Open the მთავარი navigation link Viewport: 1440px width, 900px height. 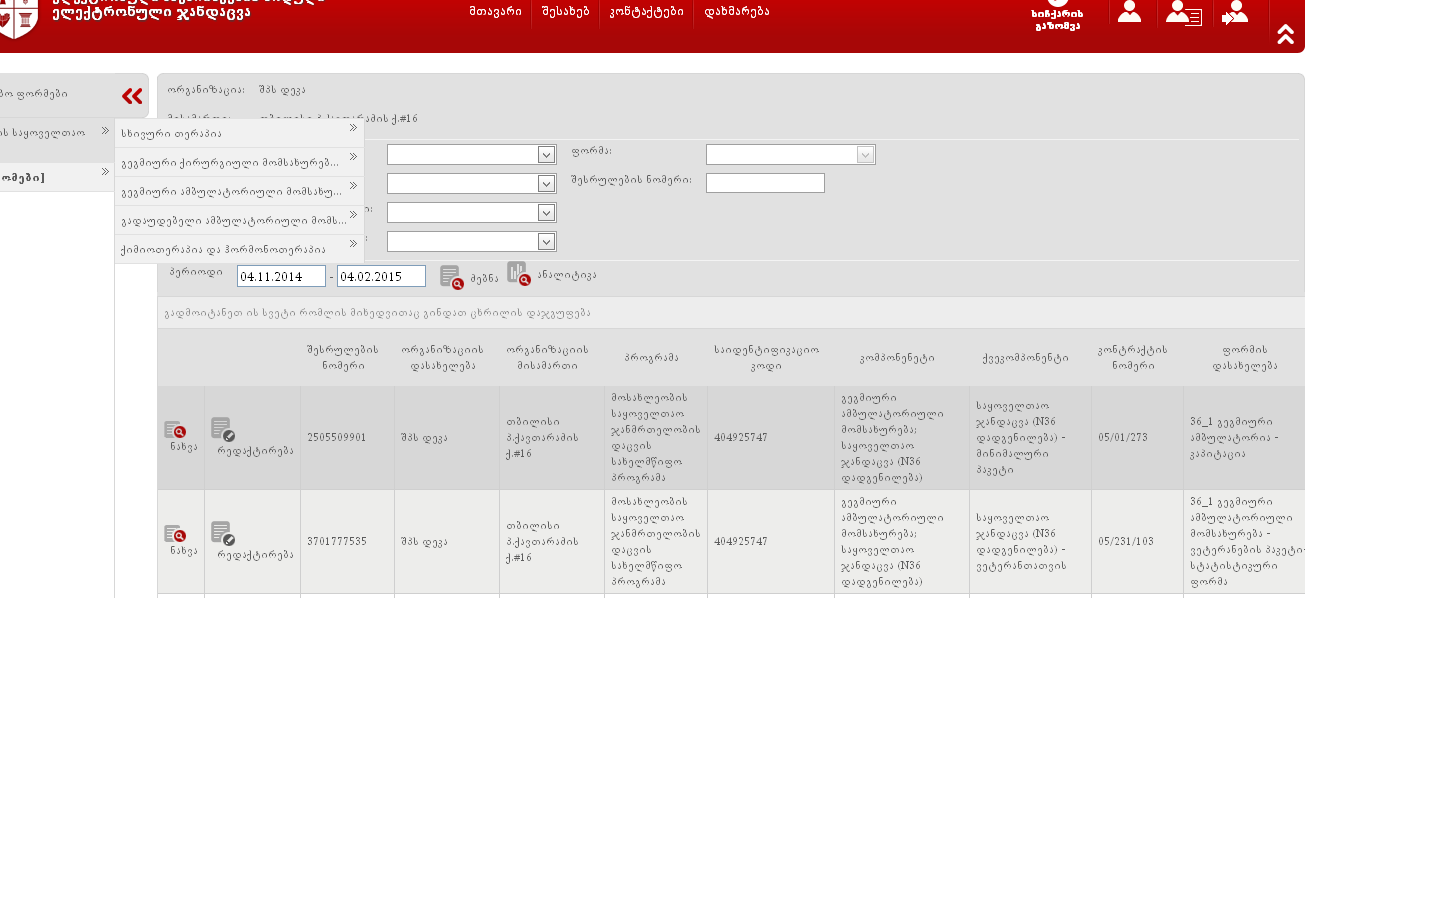[x=495, y=12]
